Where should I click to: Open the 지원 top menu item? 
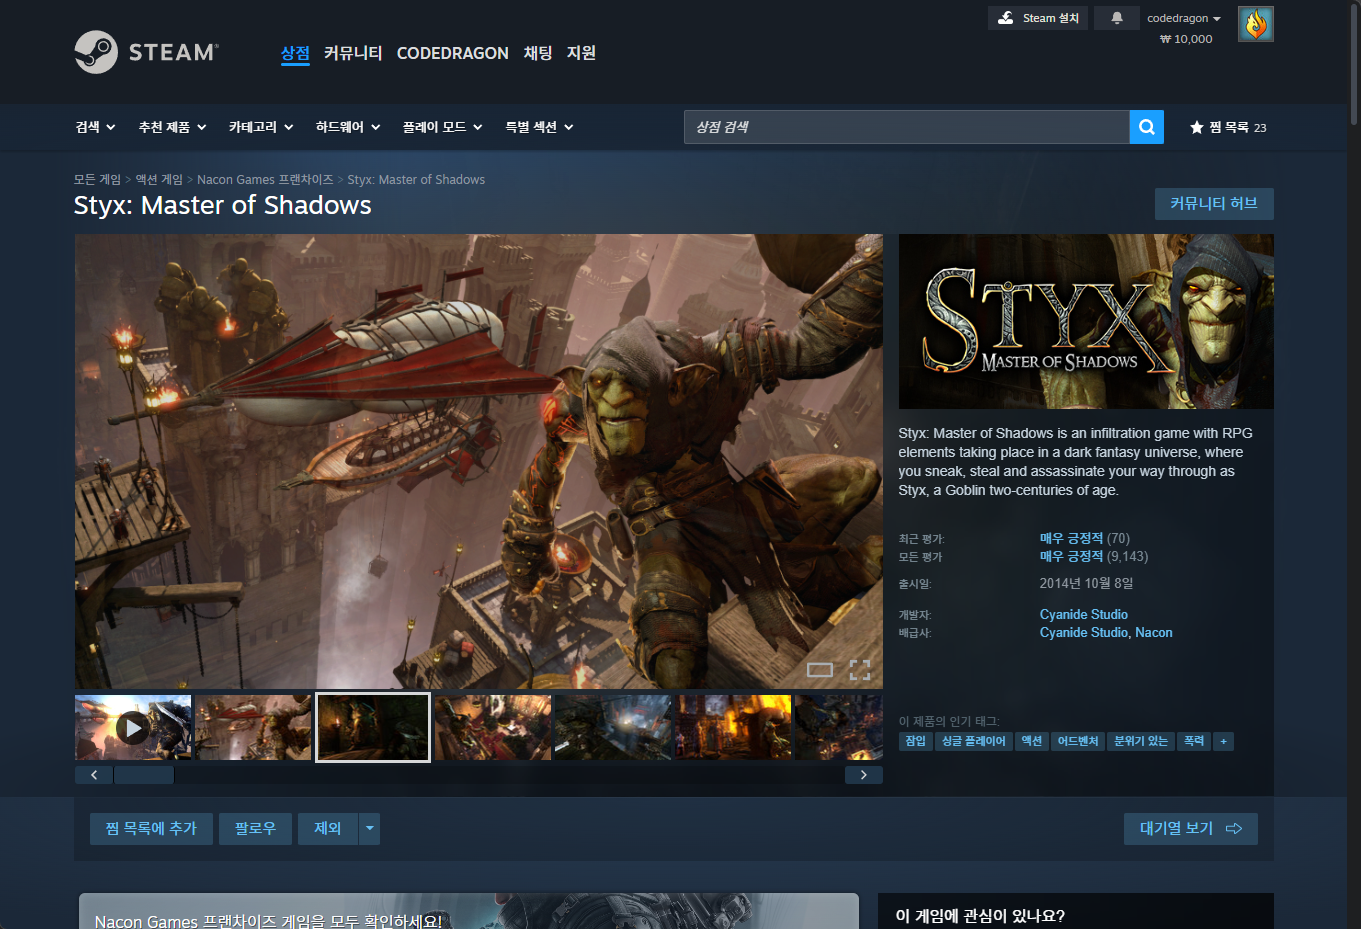click(x=581, y=53)
